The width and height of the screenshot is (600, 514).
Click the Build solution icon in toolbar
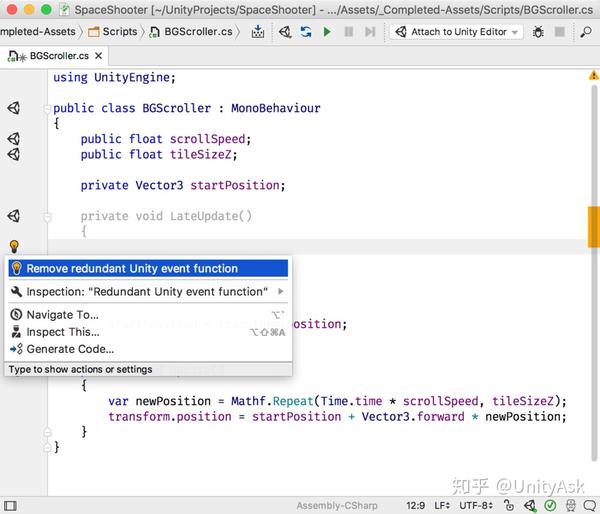(x=258, y=32)
